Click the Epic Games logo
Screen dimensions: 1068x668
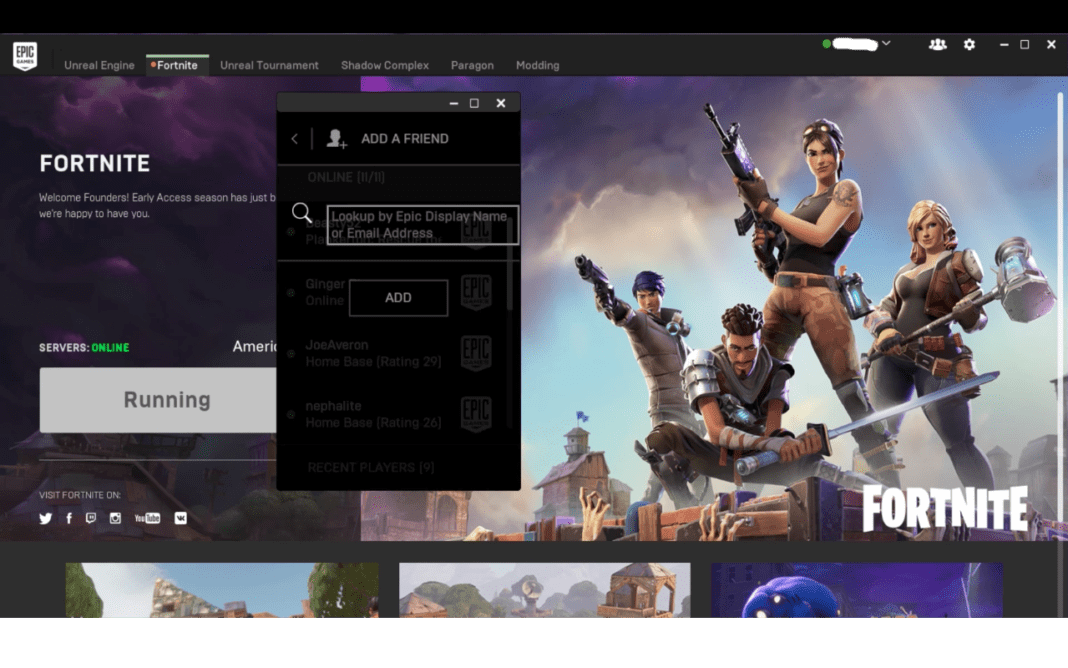24,55
